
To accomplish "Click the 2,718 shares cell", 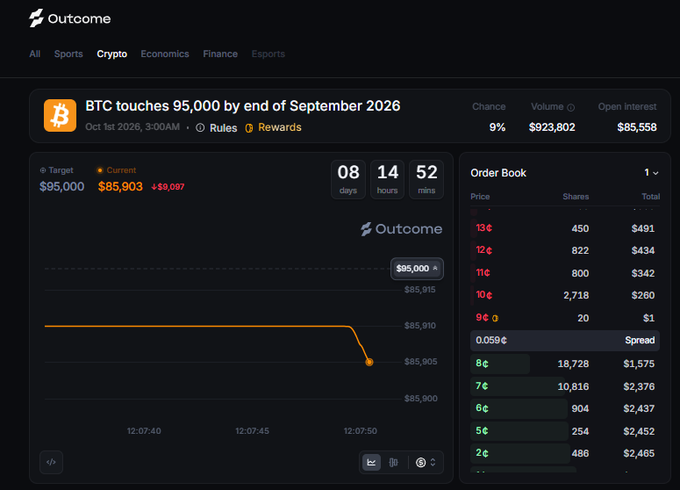I will [x=576, y=295].
